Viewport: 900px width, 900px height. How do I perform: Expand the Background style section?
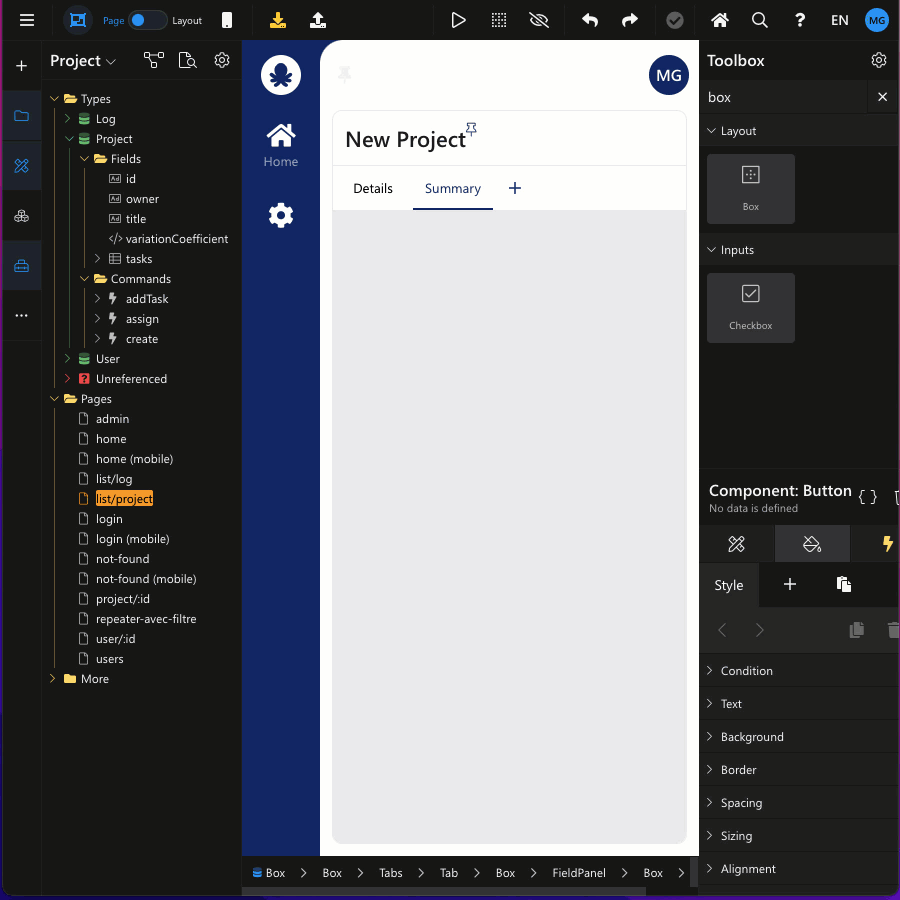click(x=752, y=737)
